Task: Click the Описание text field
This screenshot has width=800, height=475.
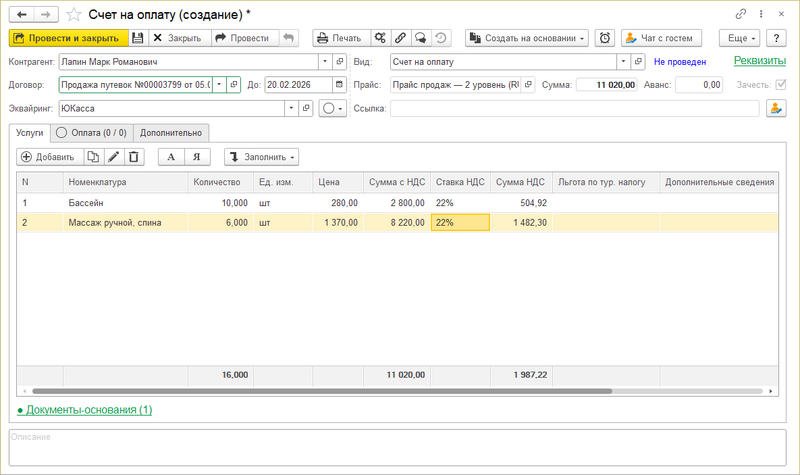Action: pyautogui.click(x=397, y=447)
